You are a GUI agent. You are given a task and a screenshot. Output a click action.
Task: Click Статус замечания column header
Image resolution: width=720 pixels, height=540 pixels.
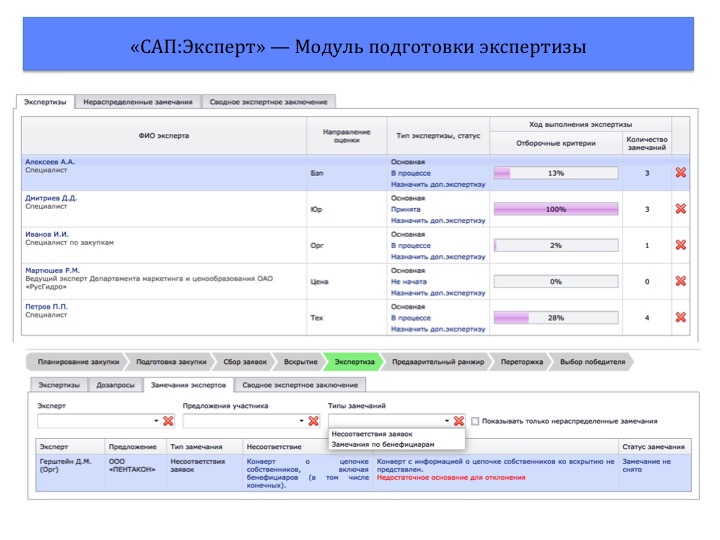coord(654,447)
